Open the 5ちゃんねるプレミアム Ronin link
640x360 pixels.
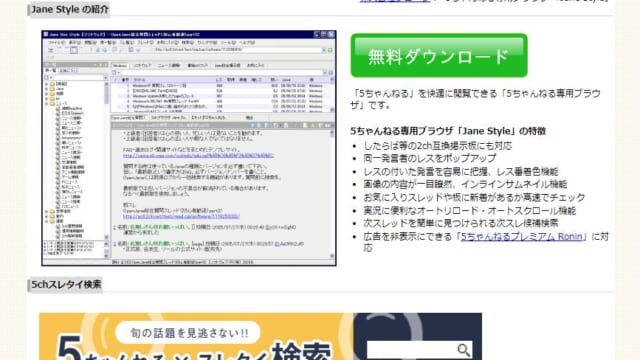(x=522, y=236)
